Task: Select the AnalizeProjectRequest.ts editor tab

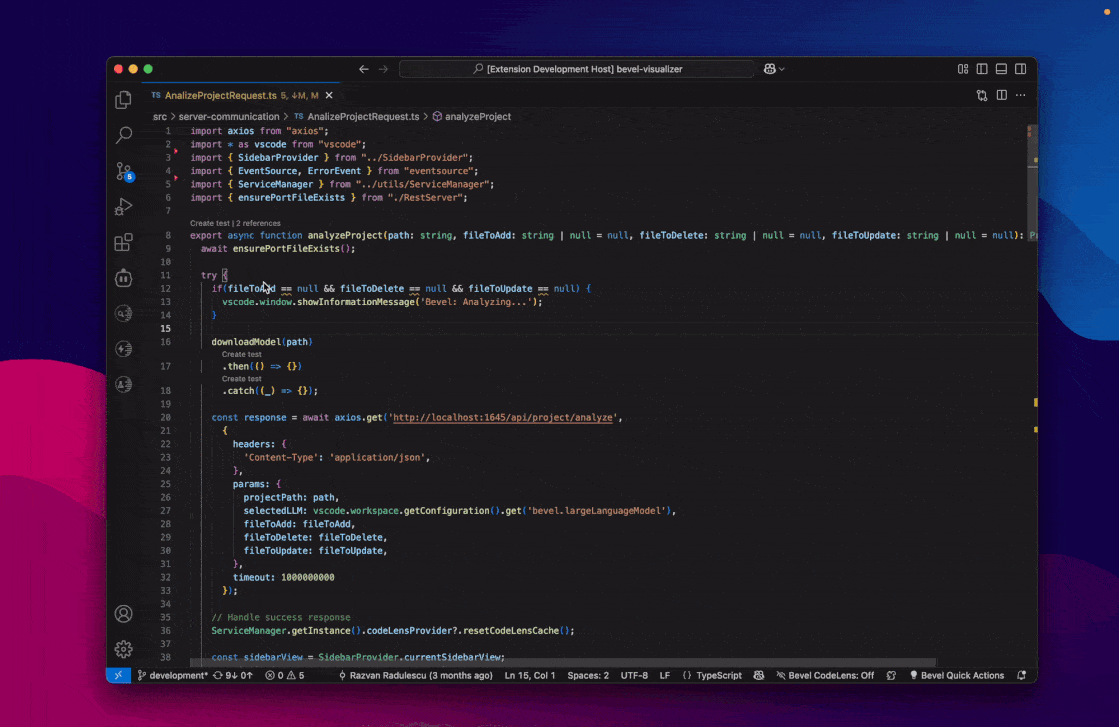Action: [x=221, y=95]
